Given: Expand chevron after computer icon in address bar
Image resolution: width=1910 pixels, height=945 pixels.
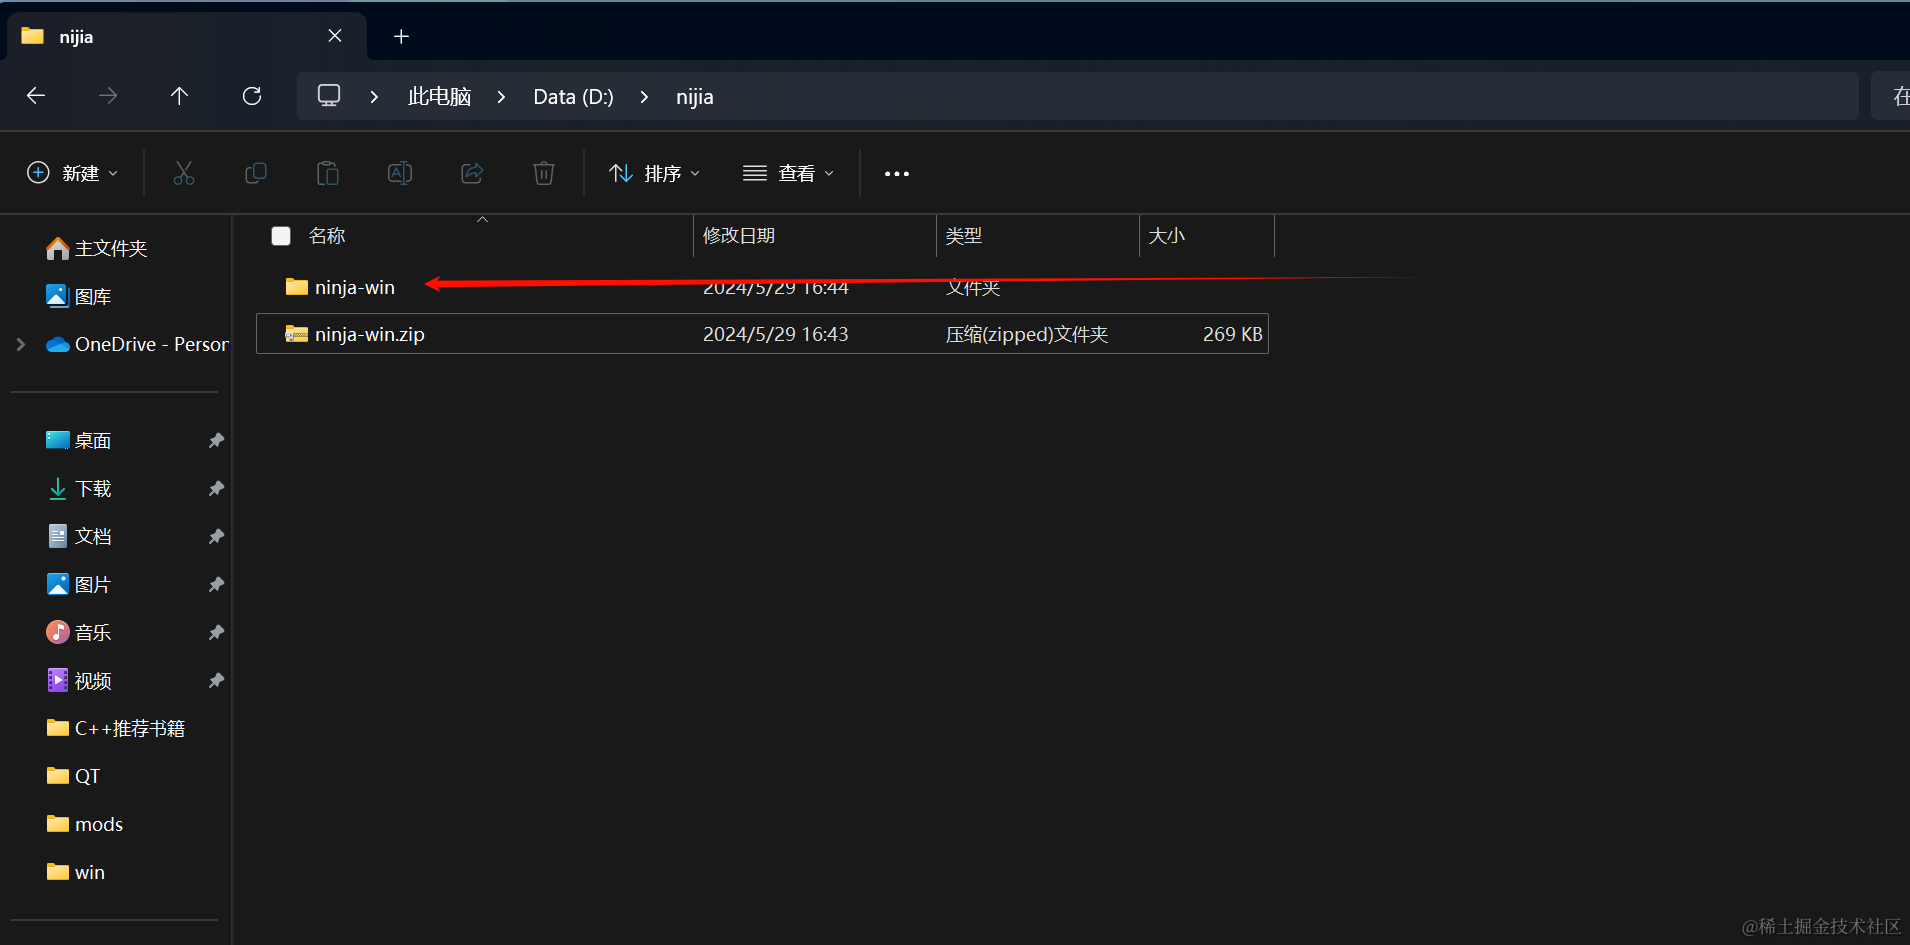Looking at the screenshot, I should click(375, 97).
